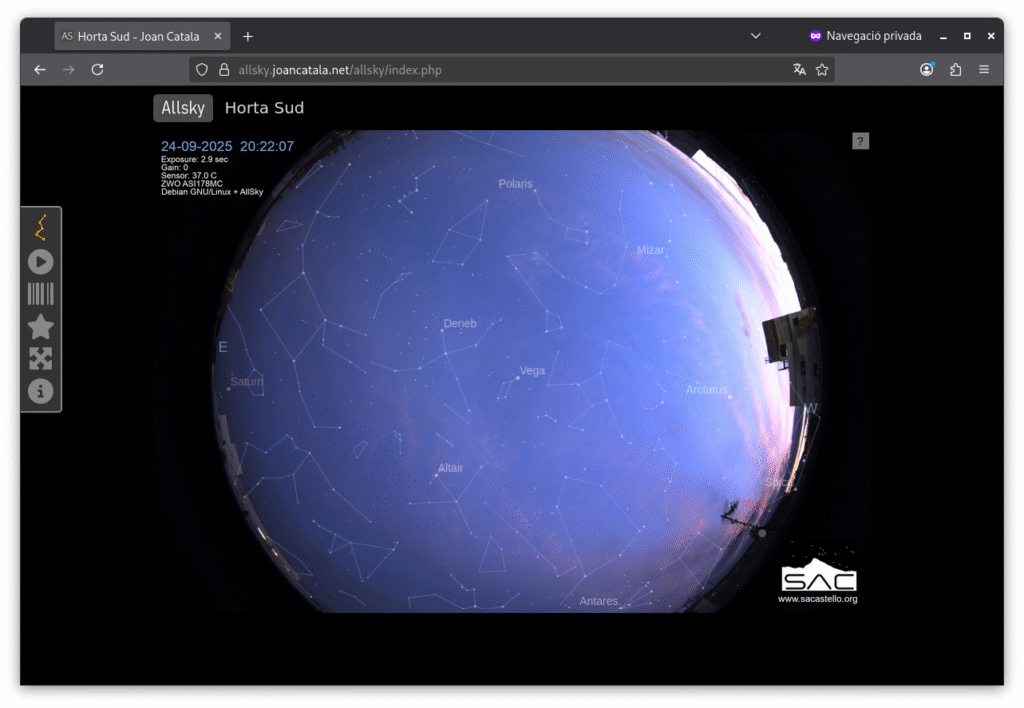Bookmark this page with the star icon
The width and height of the screenshot is (1024, 708).
822,70
